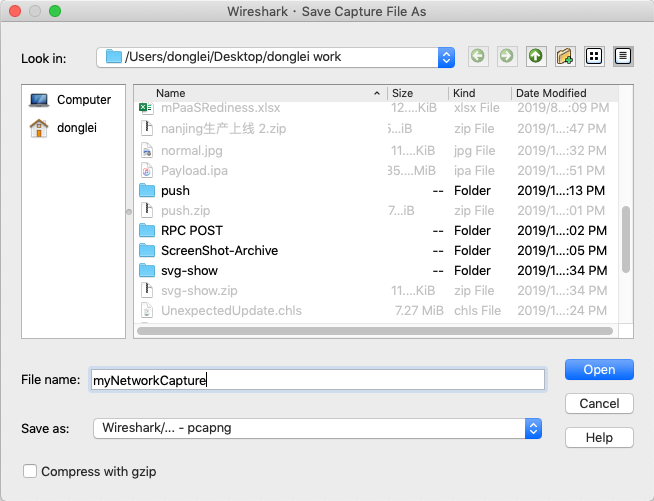The height and width of the screenshot is (501, 654).
Task: Go to parent directory icon
Action: pyautogui.click(x=536, y=57)
